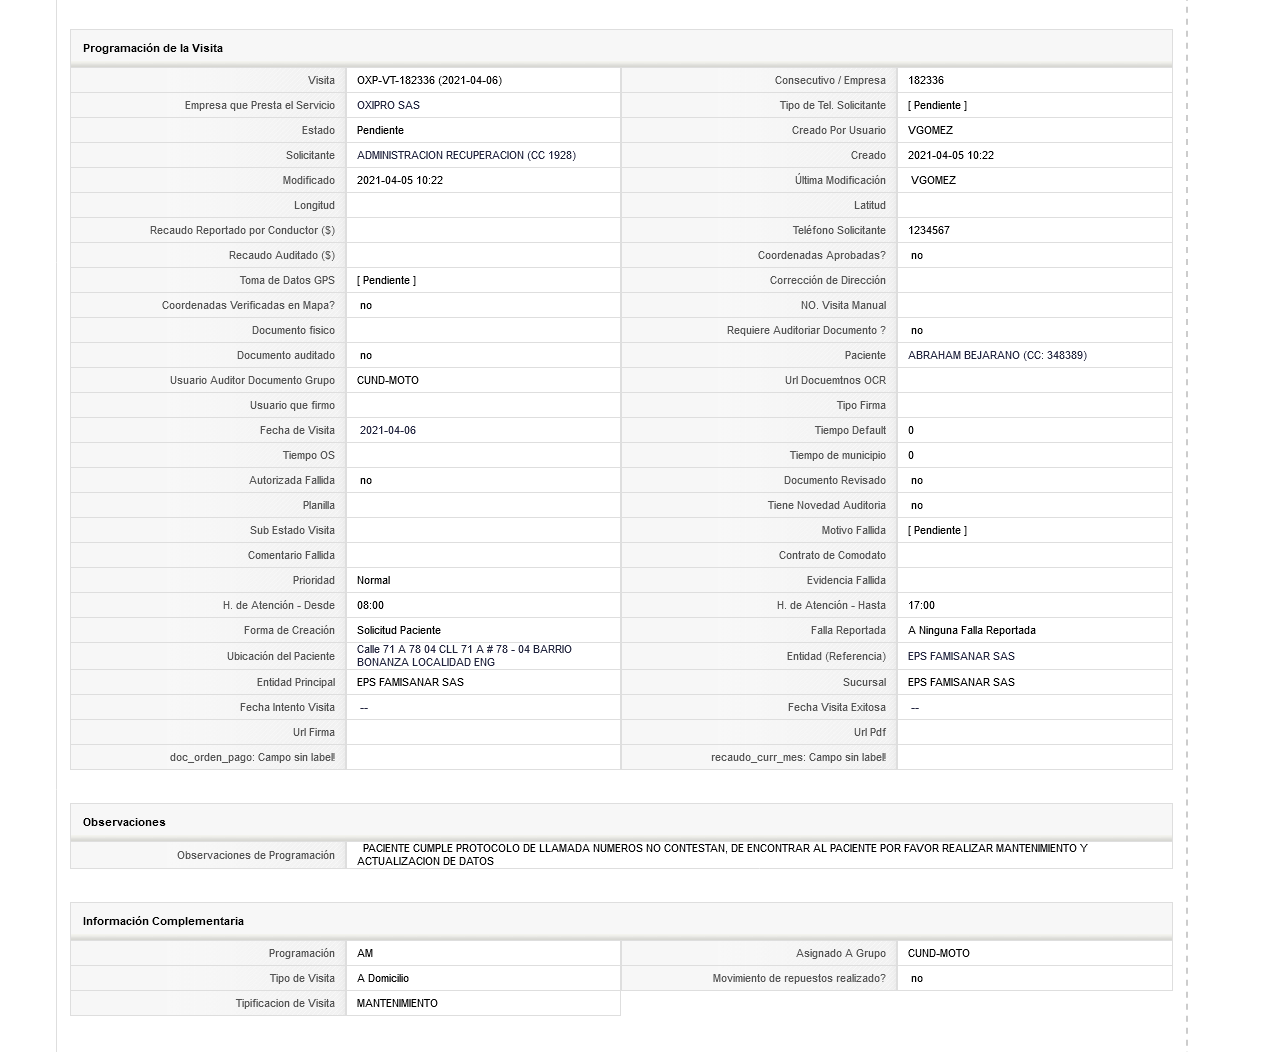Select the Creado date 2021-04-05 10:22
The image size is (1279, 1052).
coord(951,155)
